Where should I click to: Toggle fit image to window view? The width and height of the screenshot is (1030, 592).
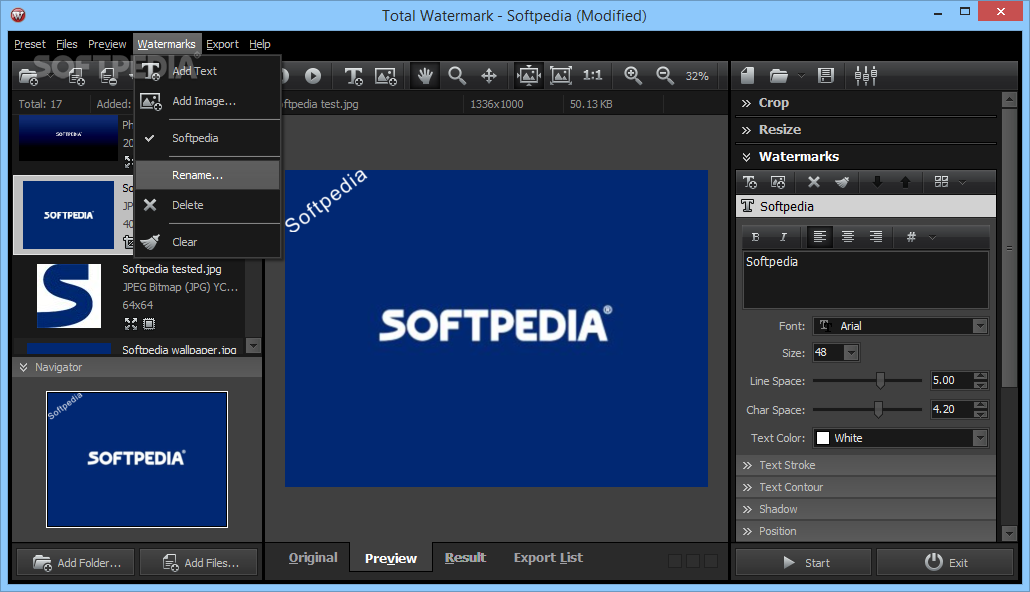click(x=529, y=76)
